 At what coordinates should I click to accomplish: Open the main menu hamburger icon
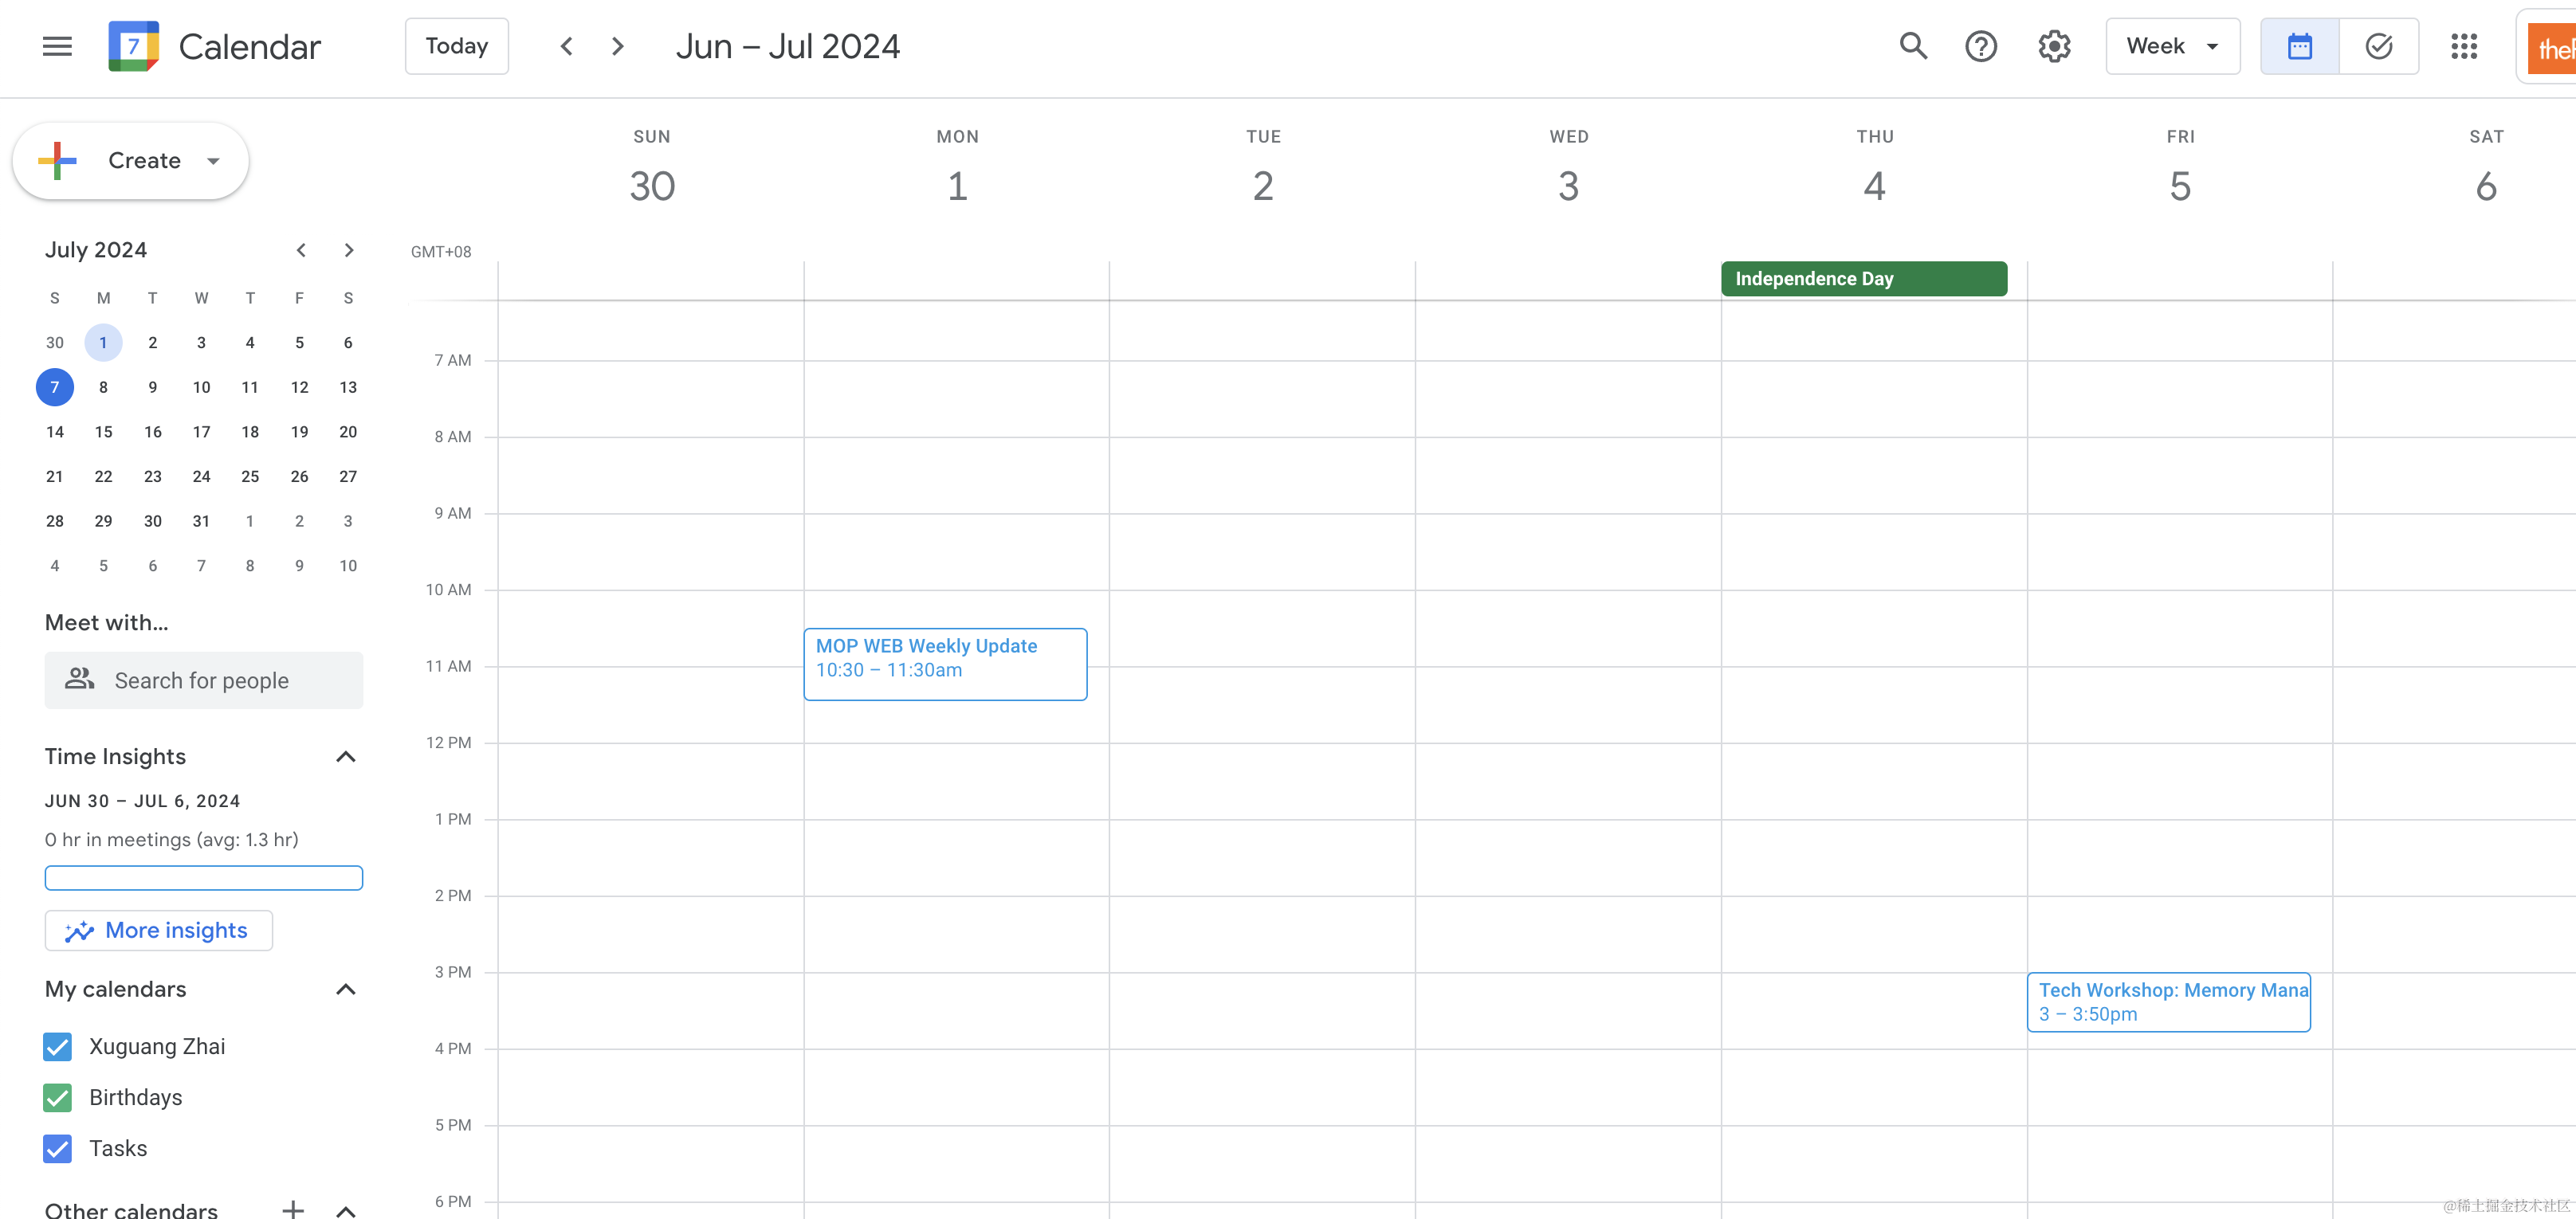57,46
